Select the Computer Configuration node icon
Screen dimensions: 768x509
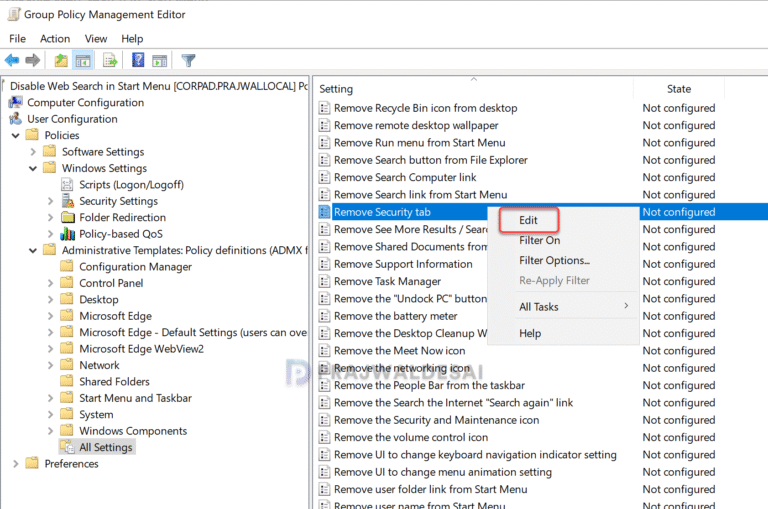pos(16,102)
